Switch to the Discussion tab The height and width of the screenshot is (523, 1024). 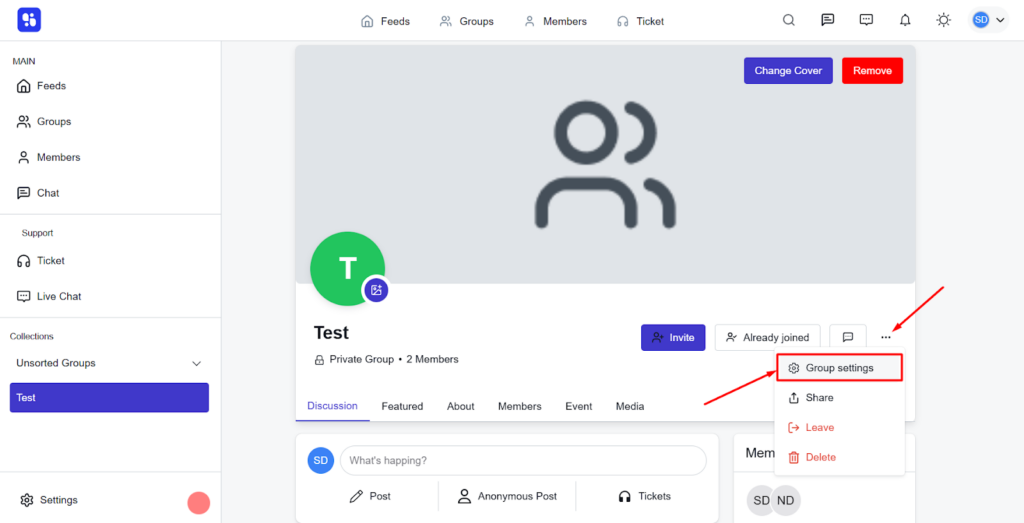(332, 406)
